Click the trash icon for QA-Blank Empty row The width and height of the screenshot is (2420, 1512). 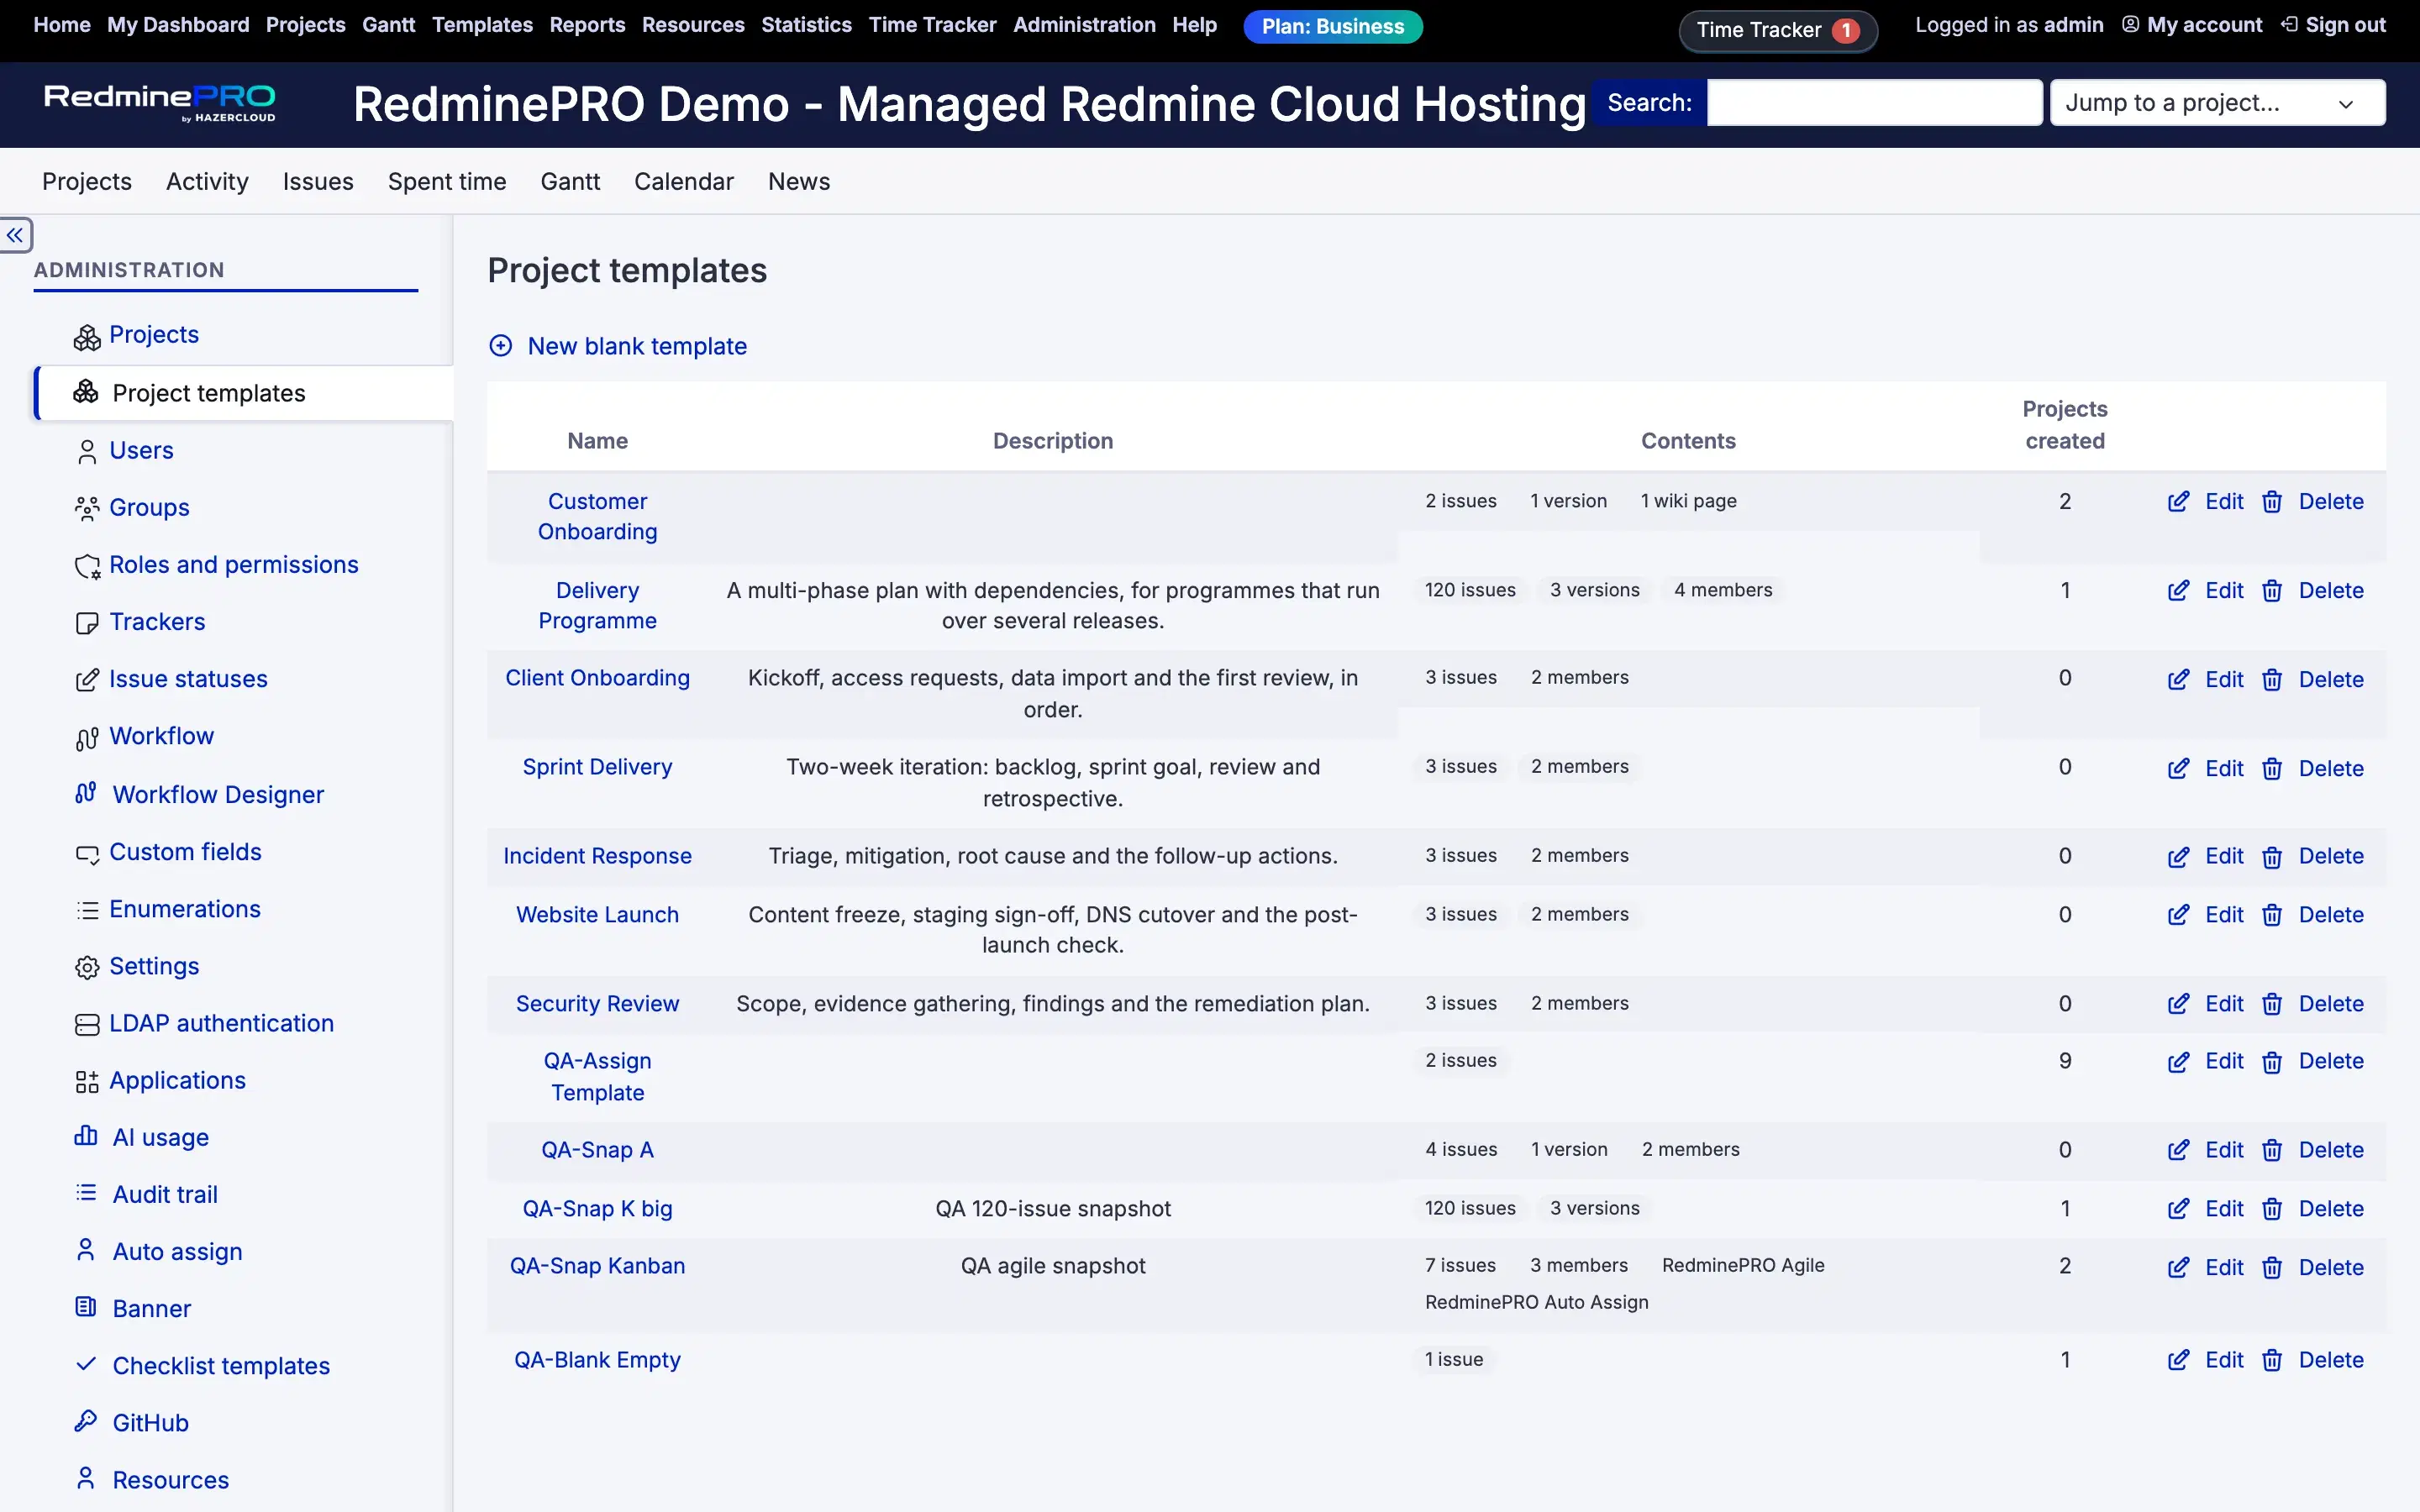(x=2272, y=1360)
